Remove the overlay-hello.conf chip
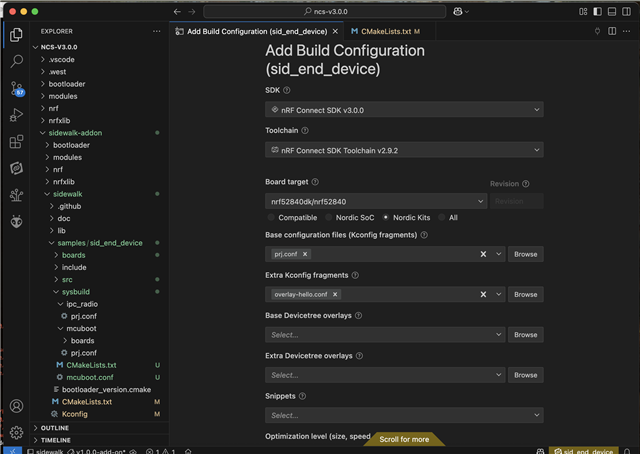Screen dimensions: 640x454 pos(335,294)
